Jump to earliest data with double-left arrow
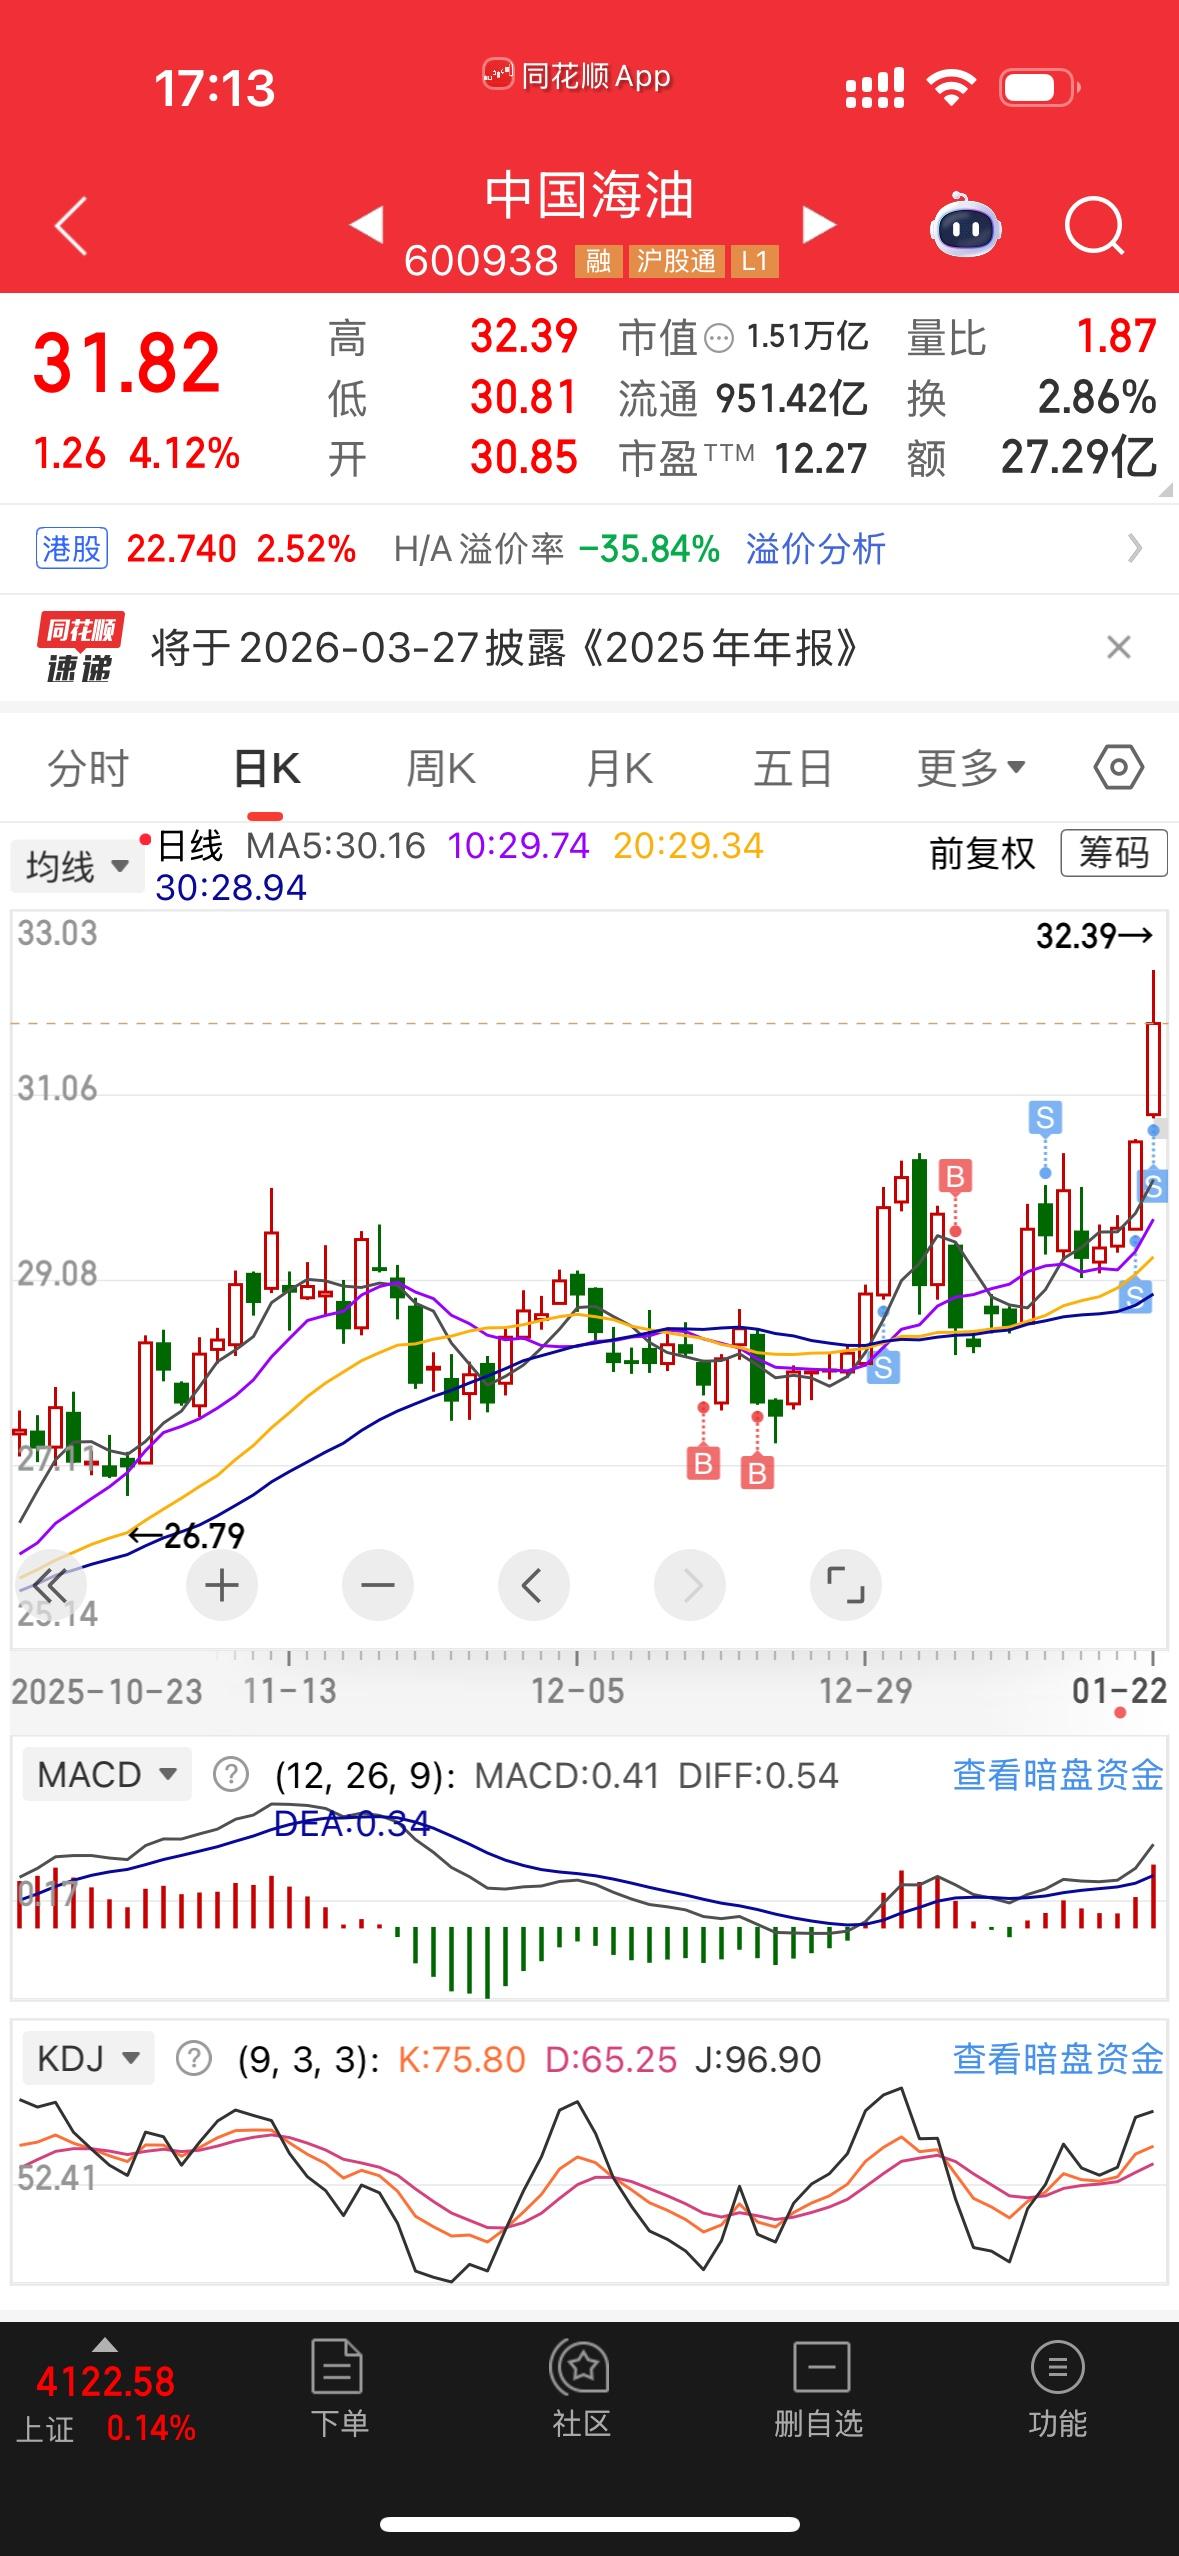This screenshot has width=1179, height=2556. 50,1585
